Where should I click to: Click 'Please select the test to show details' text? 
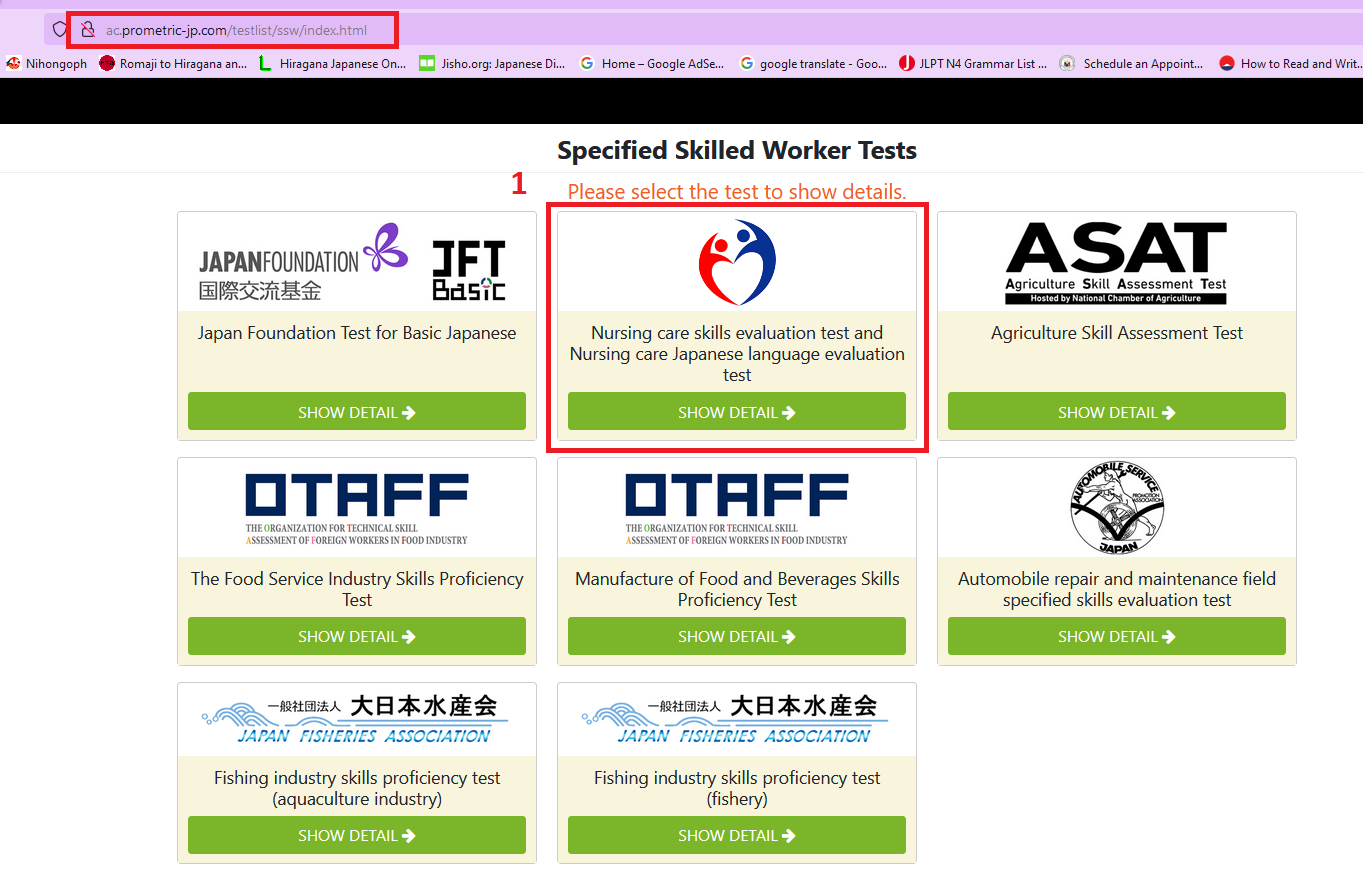click(x=737, y=191)
